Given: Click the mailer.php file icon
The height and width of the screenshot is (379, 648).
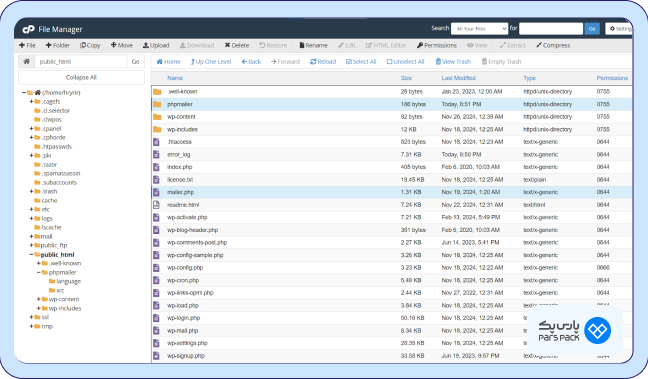Looking at the screenshot, I should pyautogui.click(x=156, y=192).
